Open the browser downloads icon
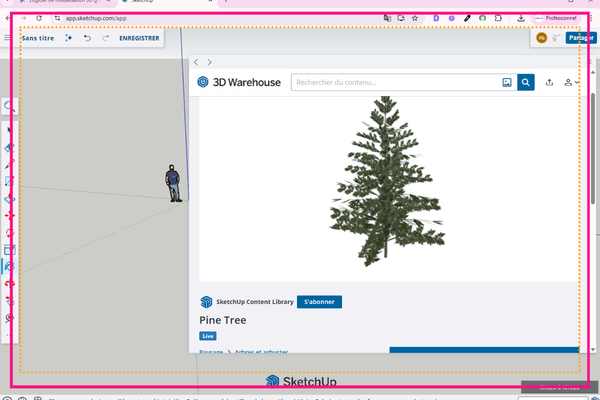The image size is (600, 400). tap(521, 18)
